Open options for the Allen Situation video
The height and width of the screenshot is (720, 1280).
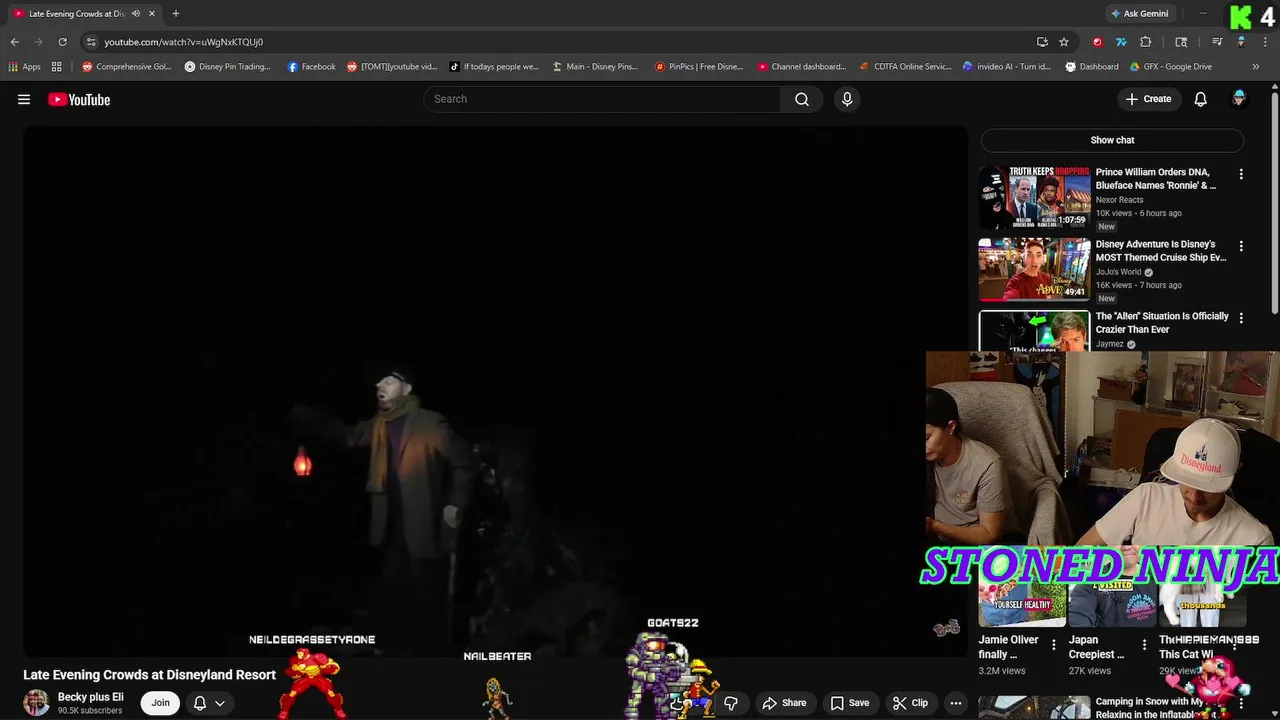pyautogui.click(x=1241, y=318)
